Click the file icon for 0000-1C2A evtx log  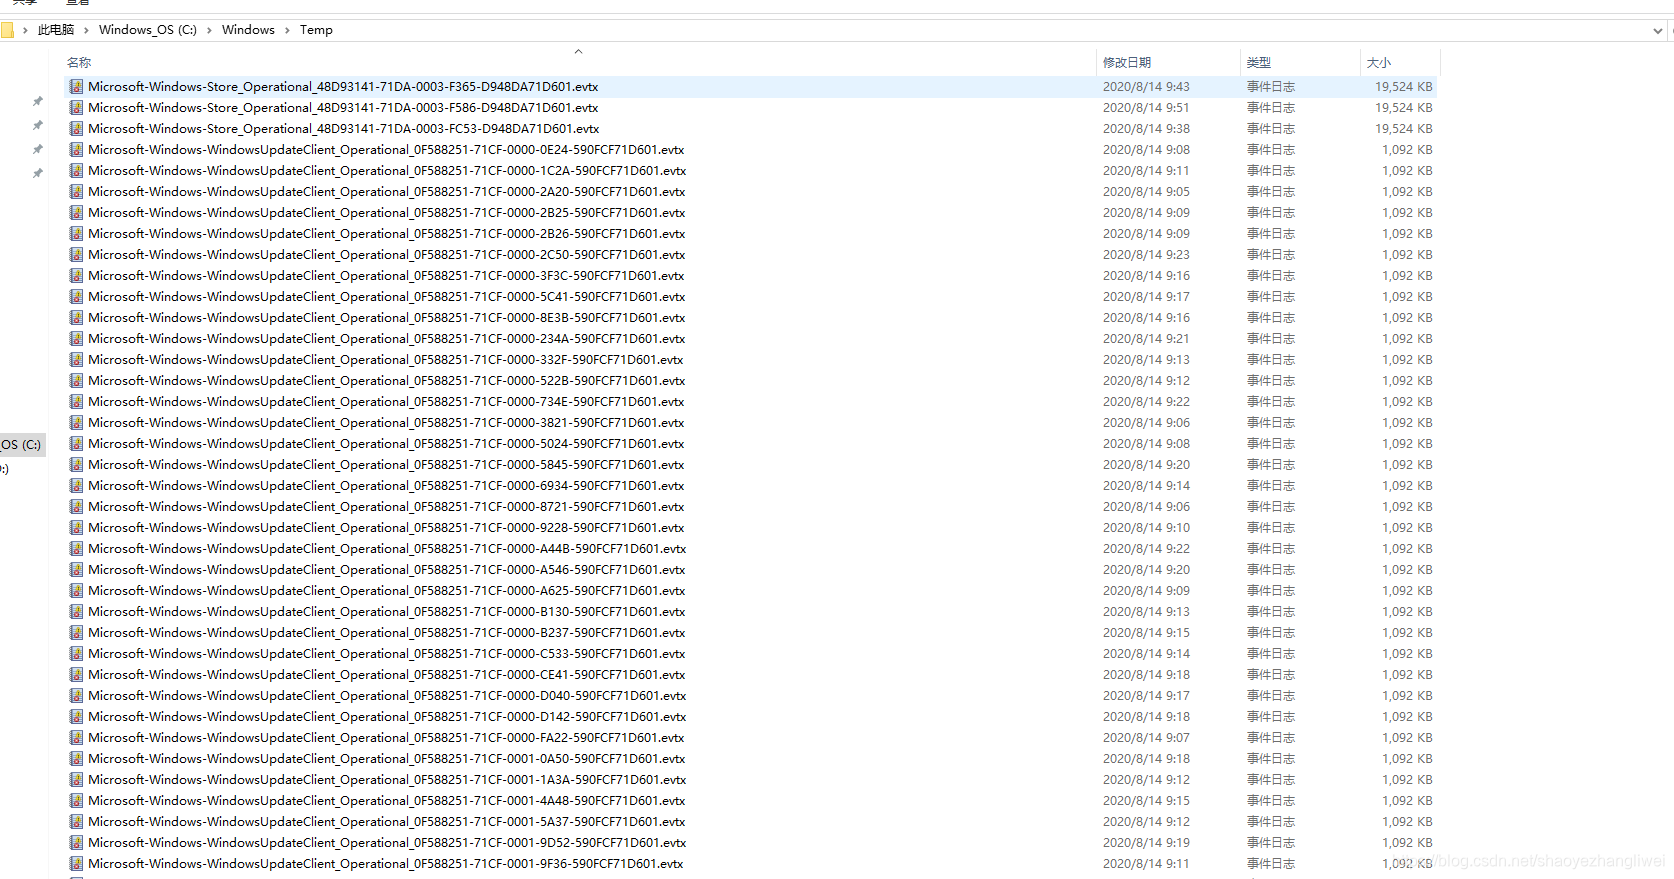76,171
